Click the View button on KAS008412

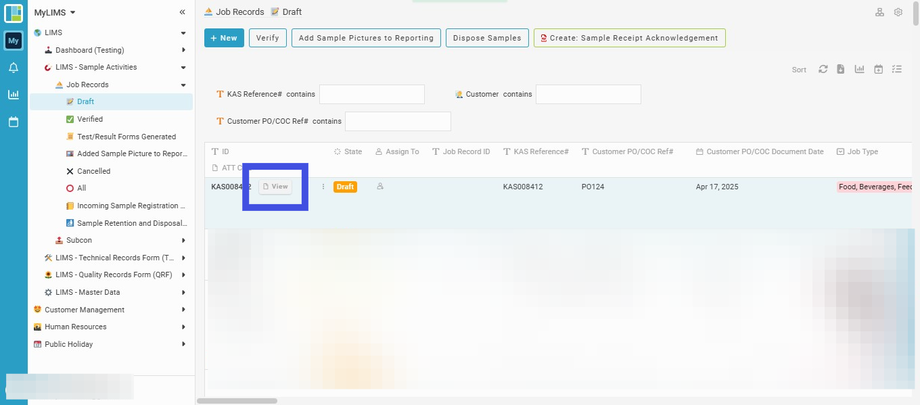pyautogui.click(x=275, y=187)
